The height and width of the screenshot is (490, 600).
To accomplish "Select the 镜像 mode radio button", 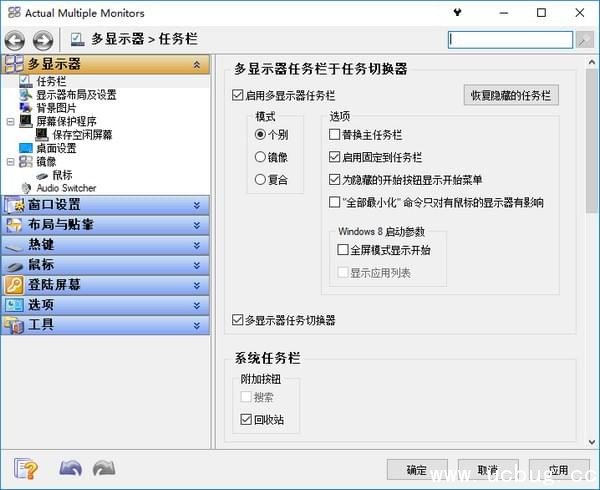I will point(260,157).
